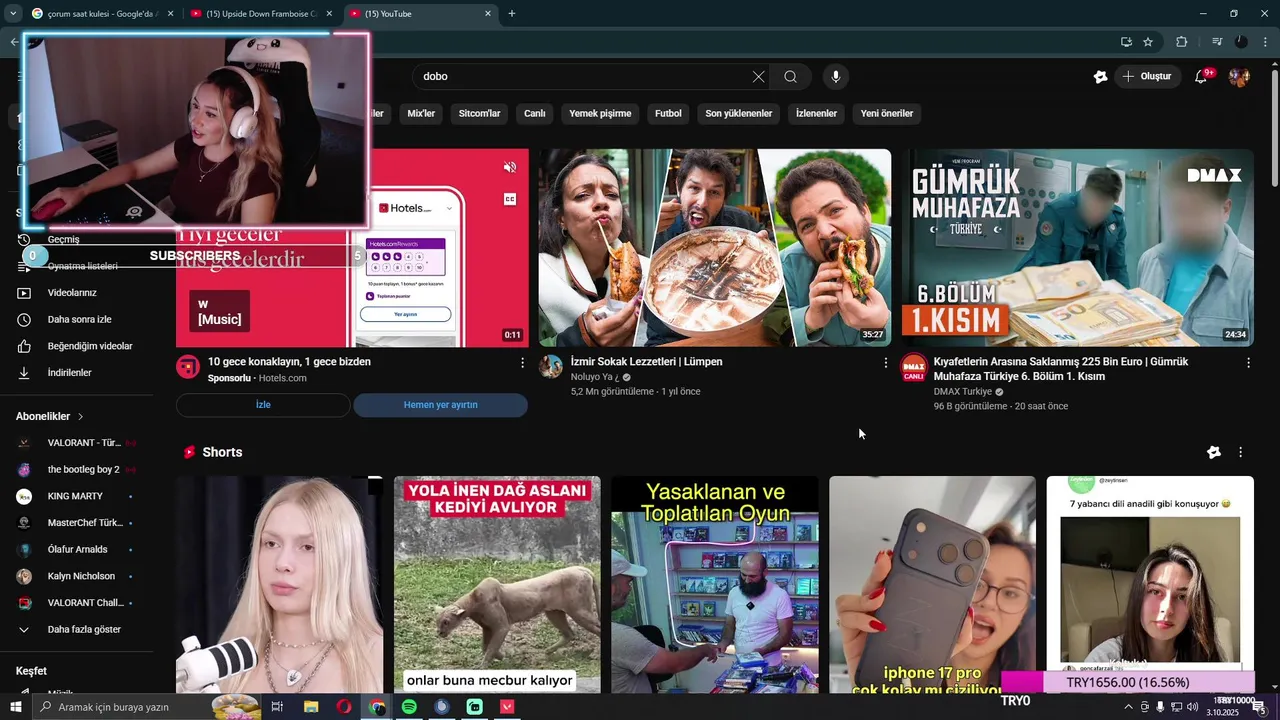Show hidden system tray icons
Image resolution: width=1280 pixels, height=720 pixels.
click(1128, 707)
